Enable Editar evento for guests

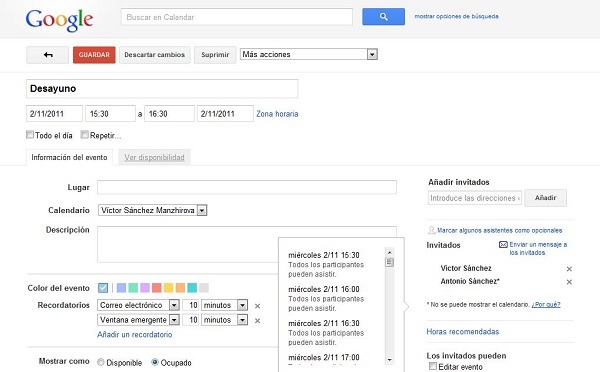[x=433, y=366]
